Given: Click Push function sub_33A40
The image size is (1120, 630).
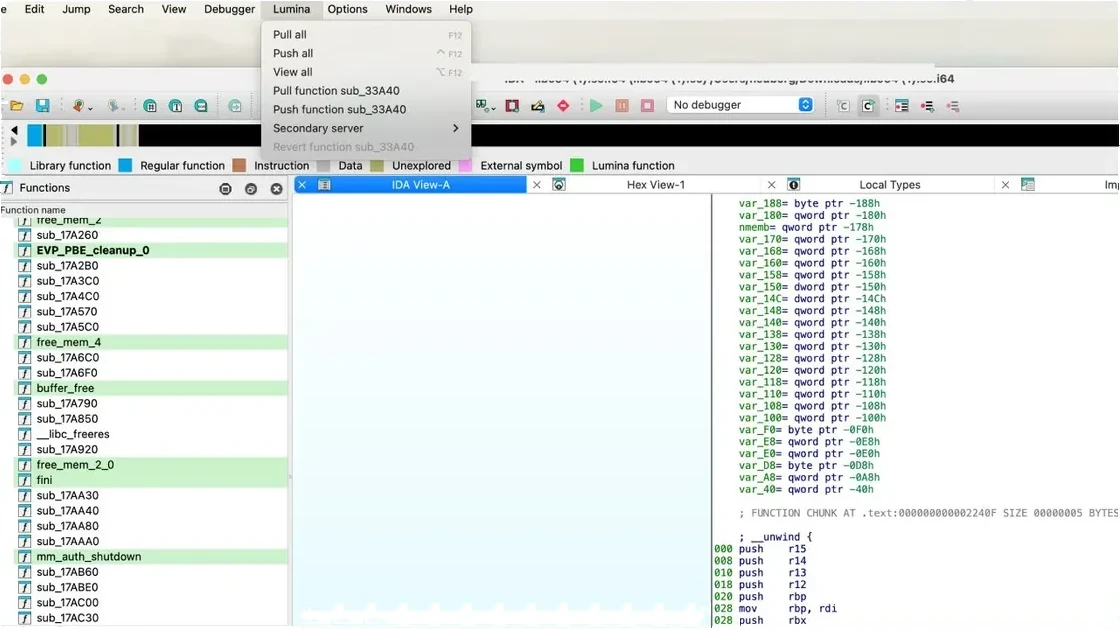Looking at the screenshot, I should pyautogui.click(x=366, y=109).
